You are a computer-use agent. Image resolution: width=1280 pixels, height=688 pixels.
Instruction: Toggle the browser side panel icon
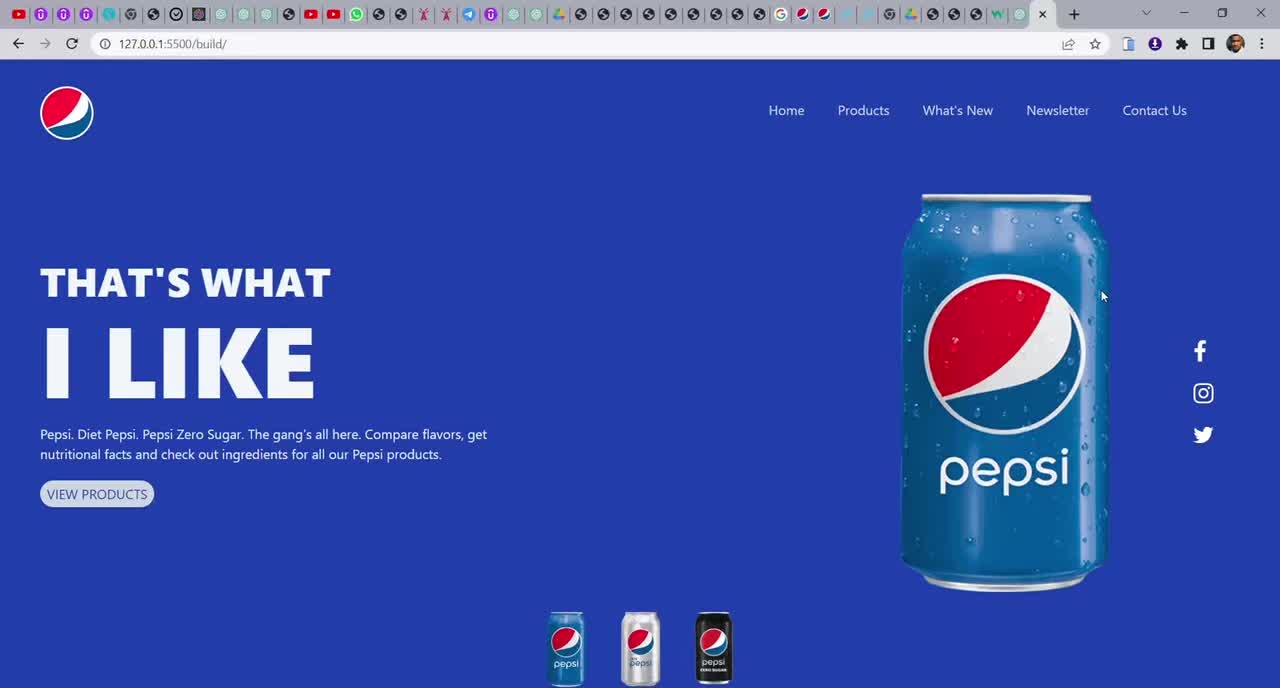[1208, 44]
